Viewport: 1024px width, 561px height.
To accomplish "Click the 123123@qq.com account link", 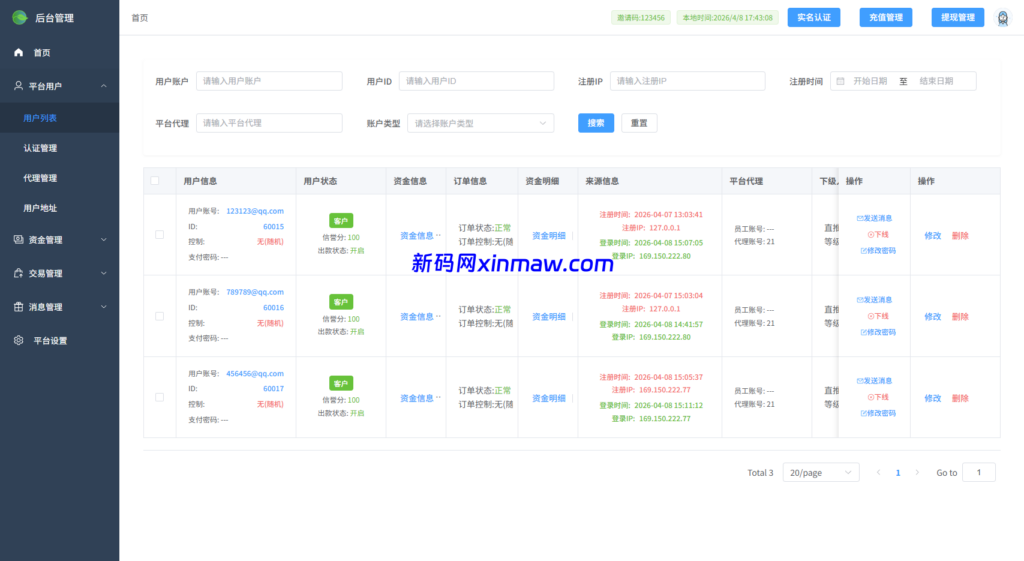I will [255, 211].
